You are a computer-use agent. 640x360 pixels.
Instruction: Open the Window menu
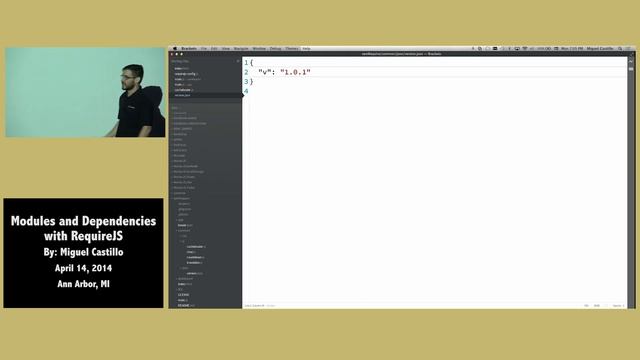[259, 49]
